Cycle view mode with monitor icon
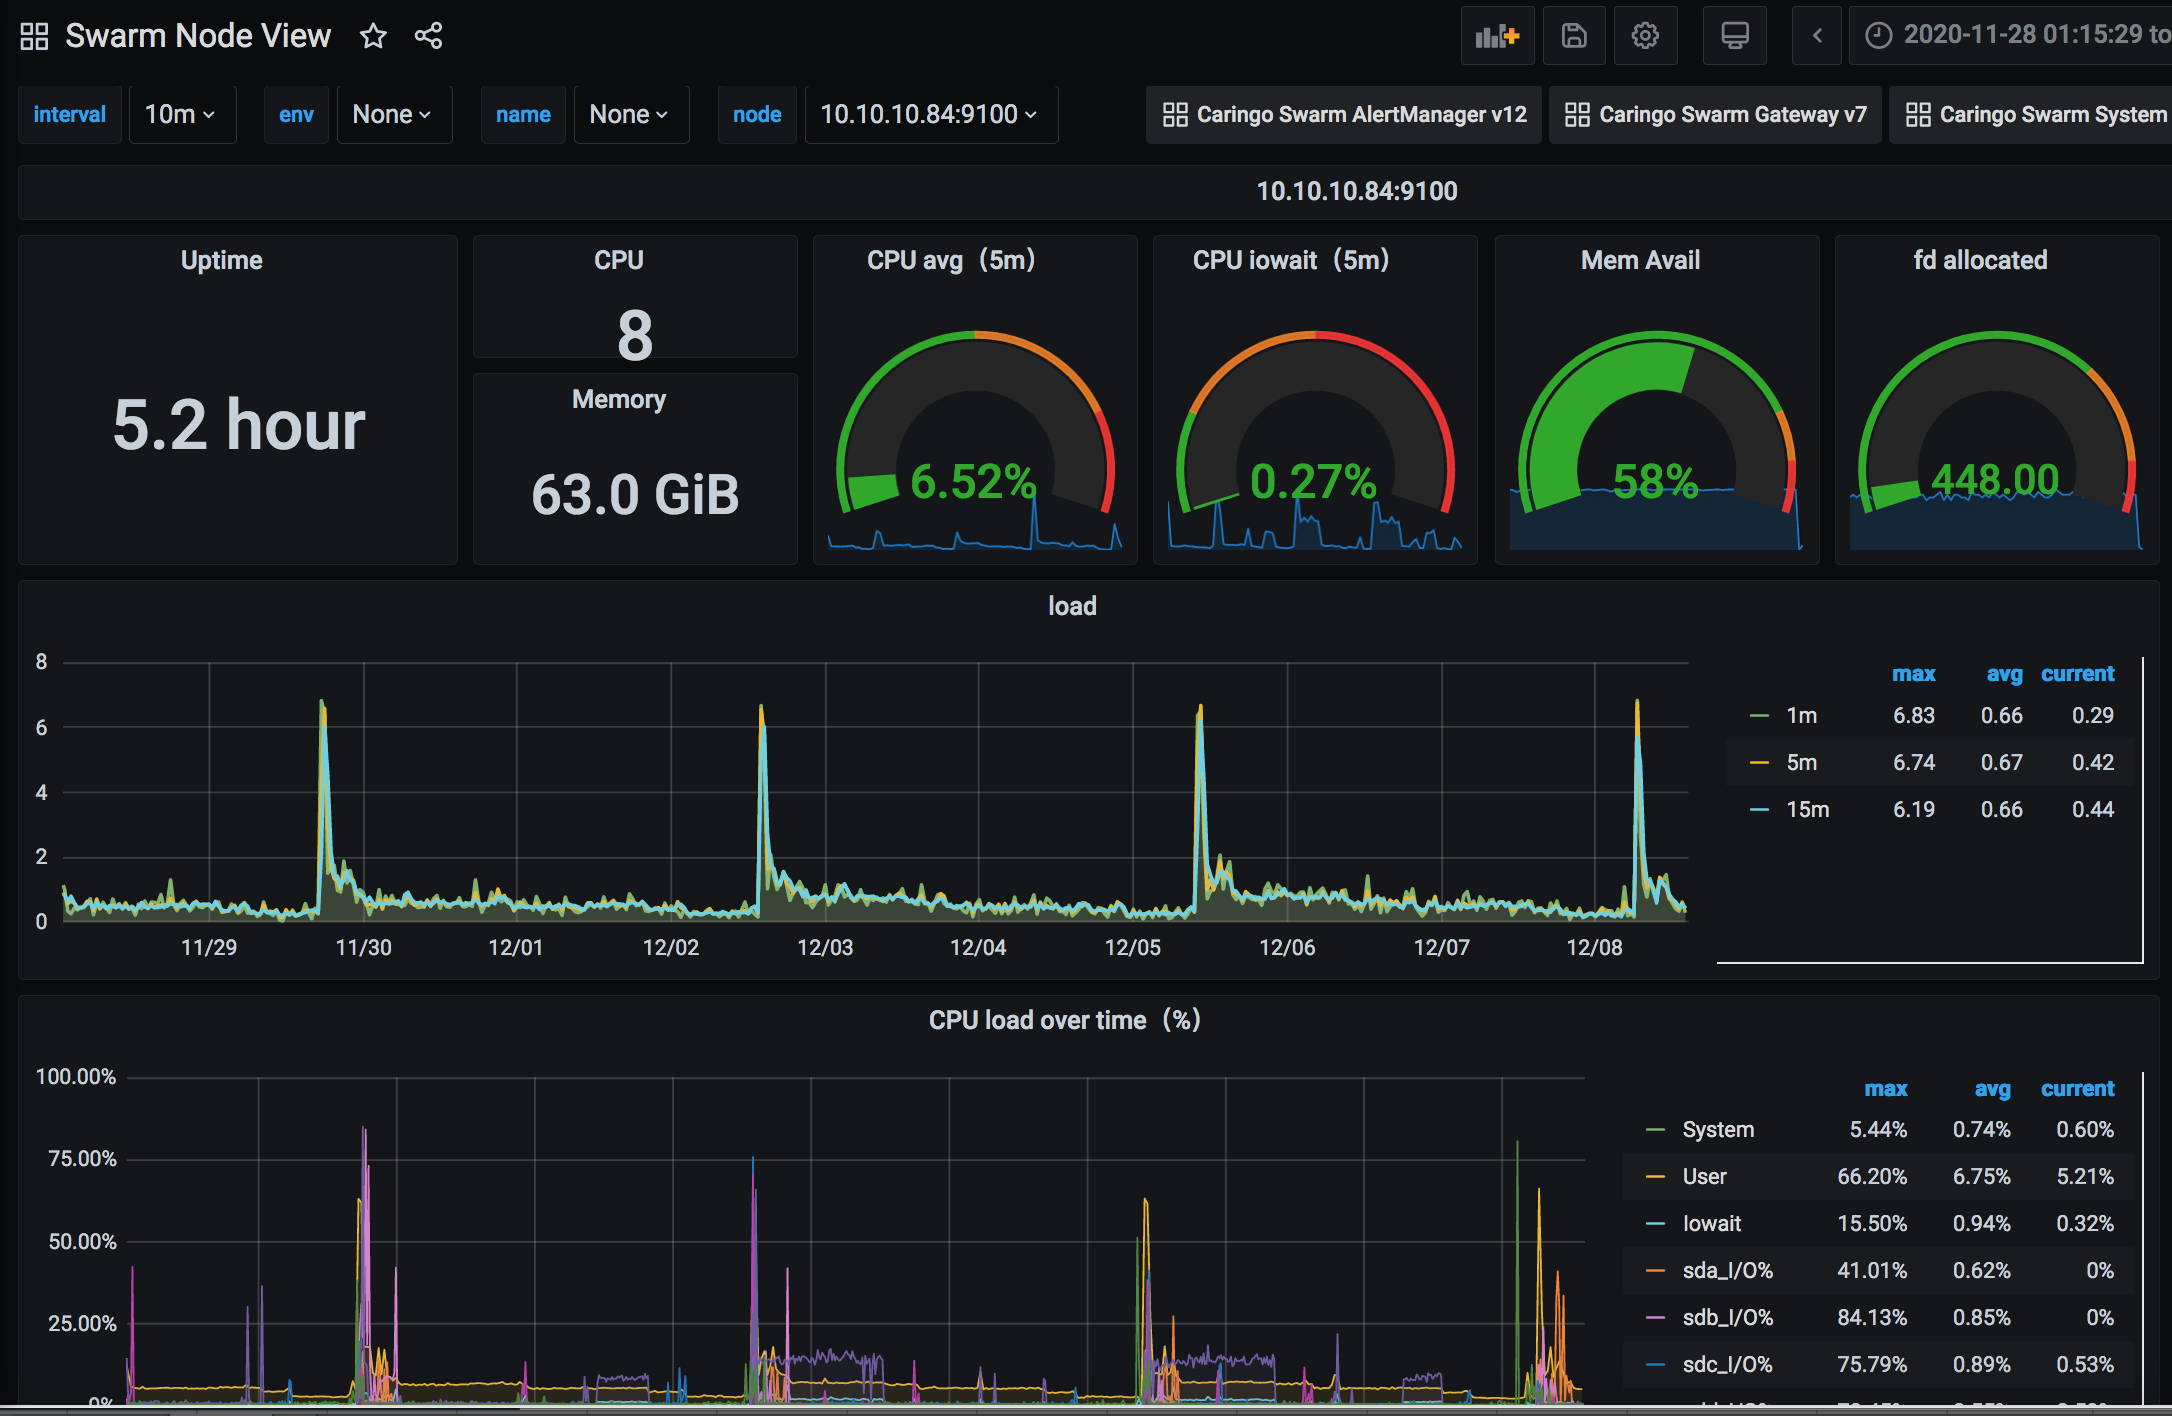 click(1734, 36)
